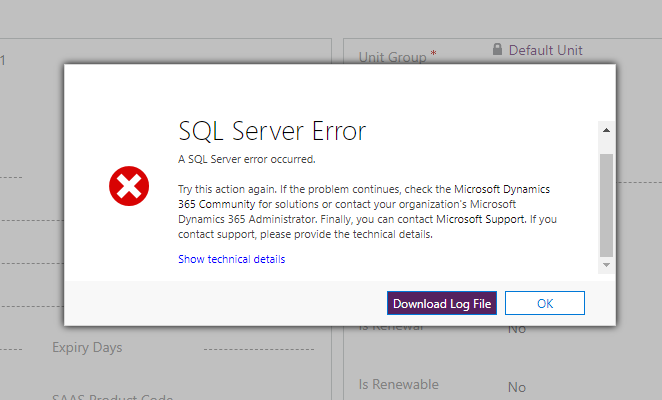Click the dialog's vertical scrollbar thumb
Screen dimensions: 662x400
pyautogui.click(x=606, y=205)
